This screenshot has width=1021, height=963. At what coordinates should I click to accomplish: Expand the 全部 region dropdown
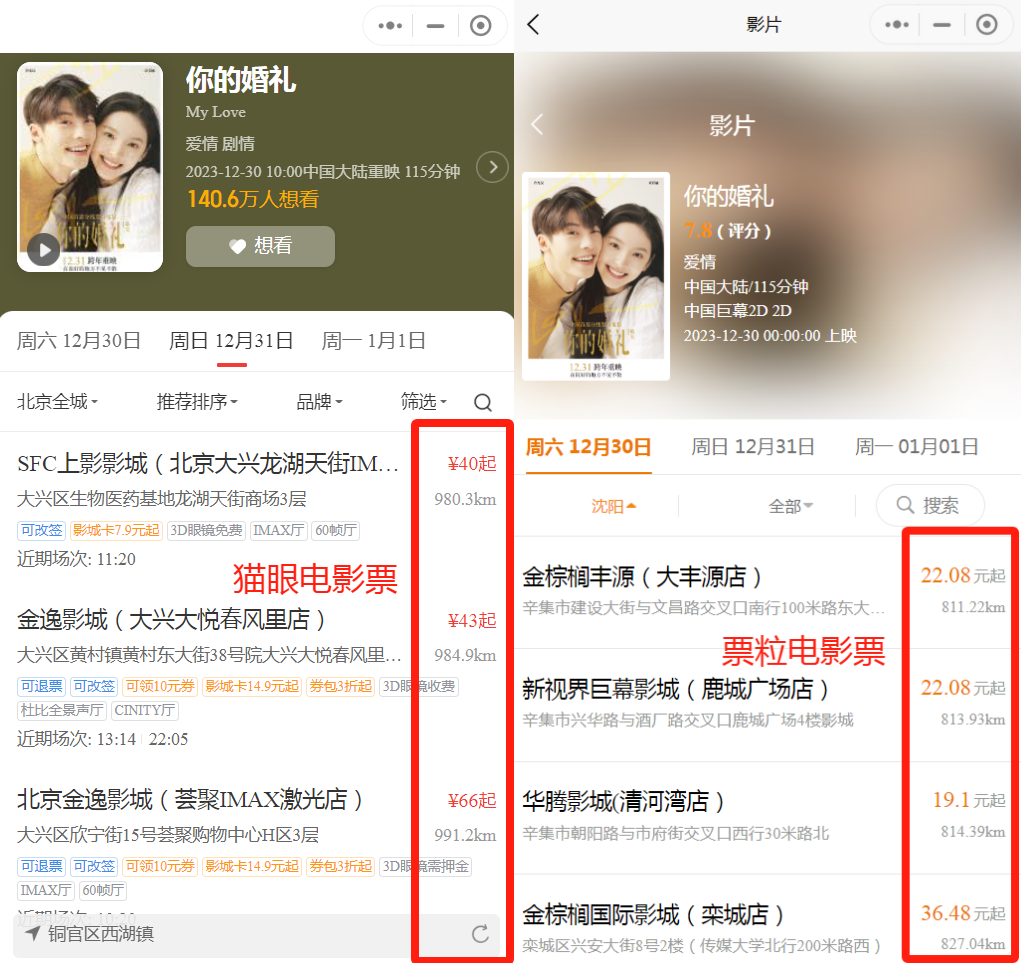(x=790, y=506)
